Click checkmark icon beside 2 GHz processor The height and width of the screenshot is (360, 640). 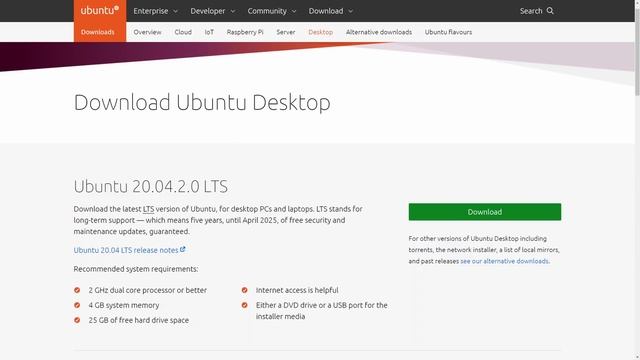click(77, 290)
